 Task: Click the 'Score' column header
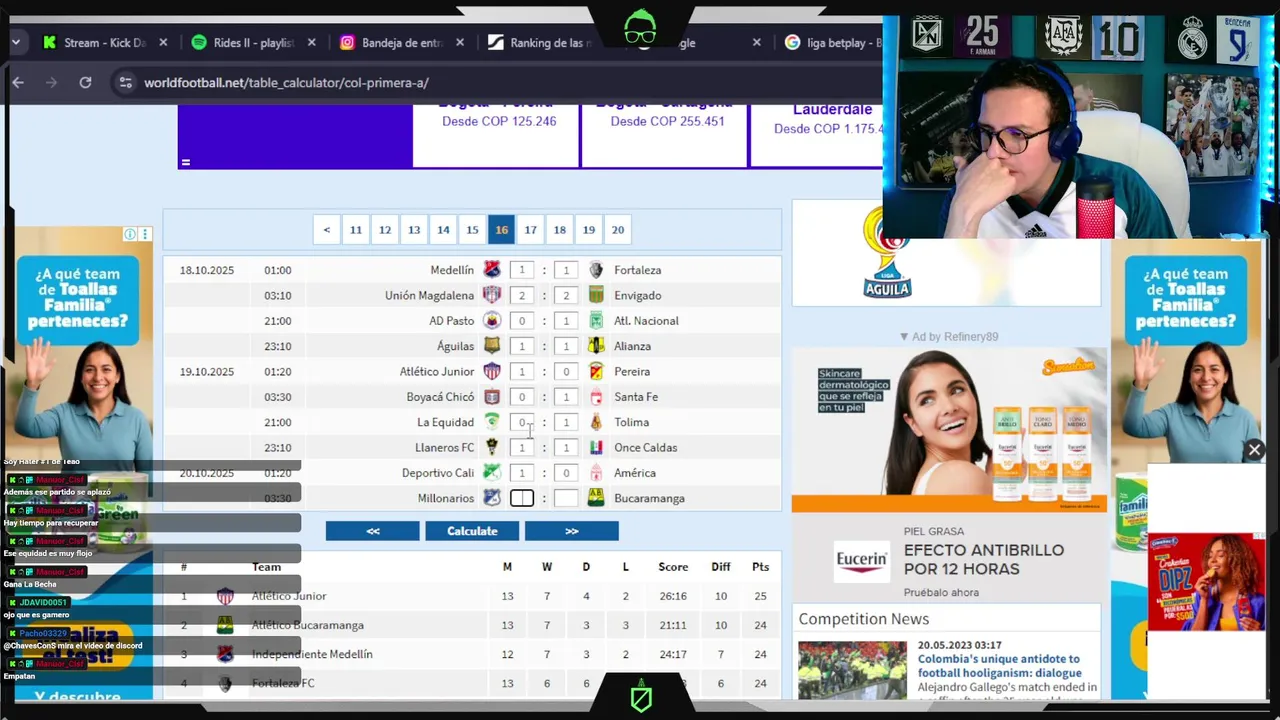pyautogui.click(x=673, y=567)
